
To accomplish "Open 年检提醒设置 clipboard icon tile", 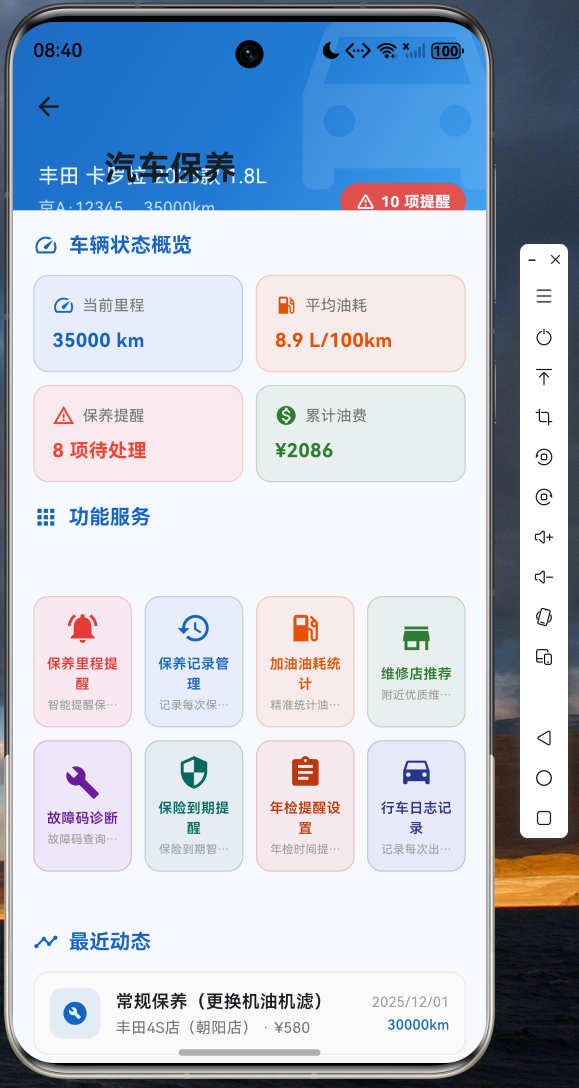I will (x=305, y=806).
